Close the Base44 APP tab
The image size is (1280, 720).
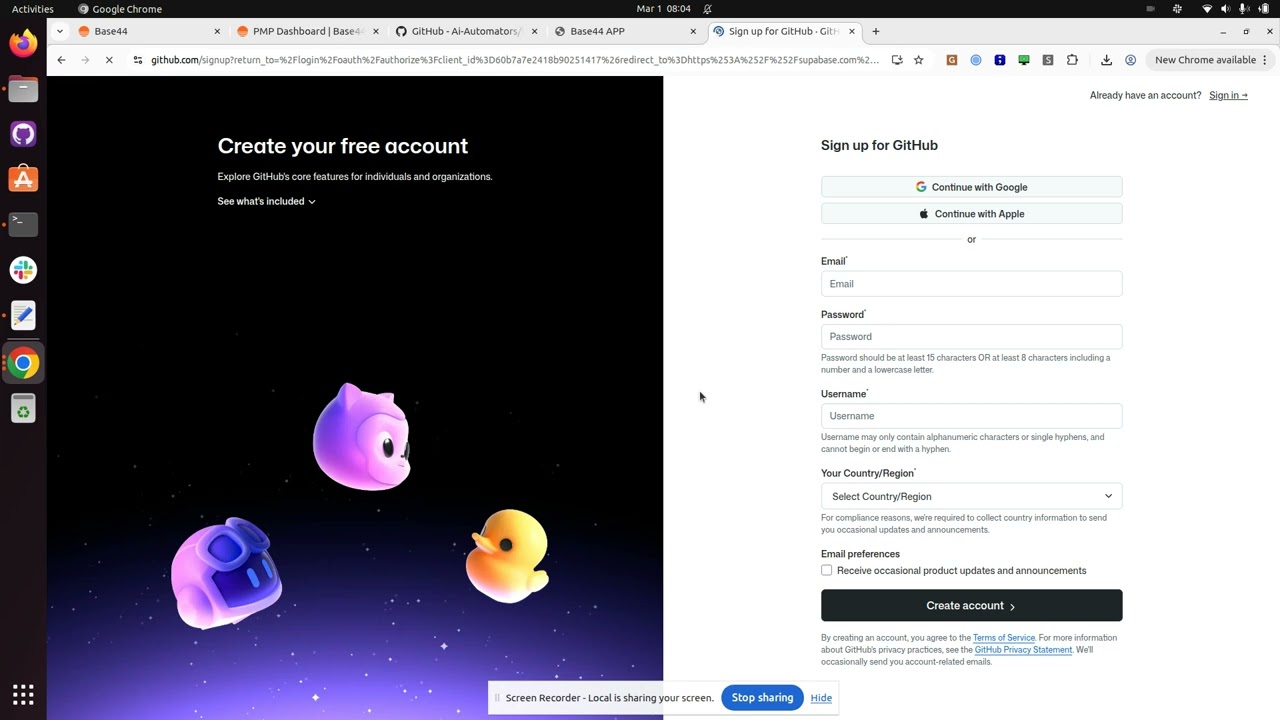click(x=694, y=31)
